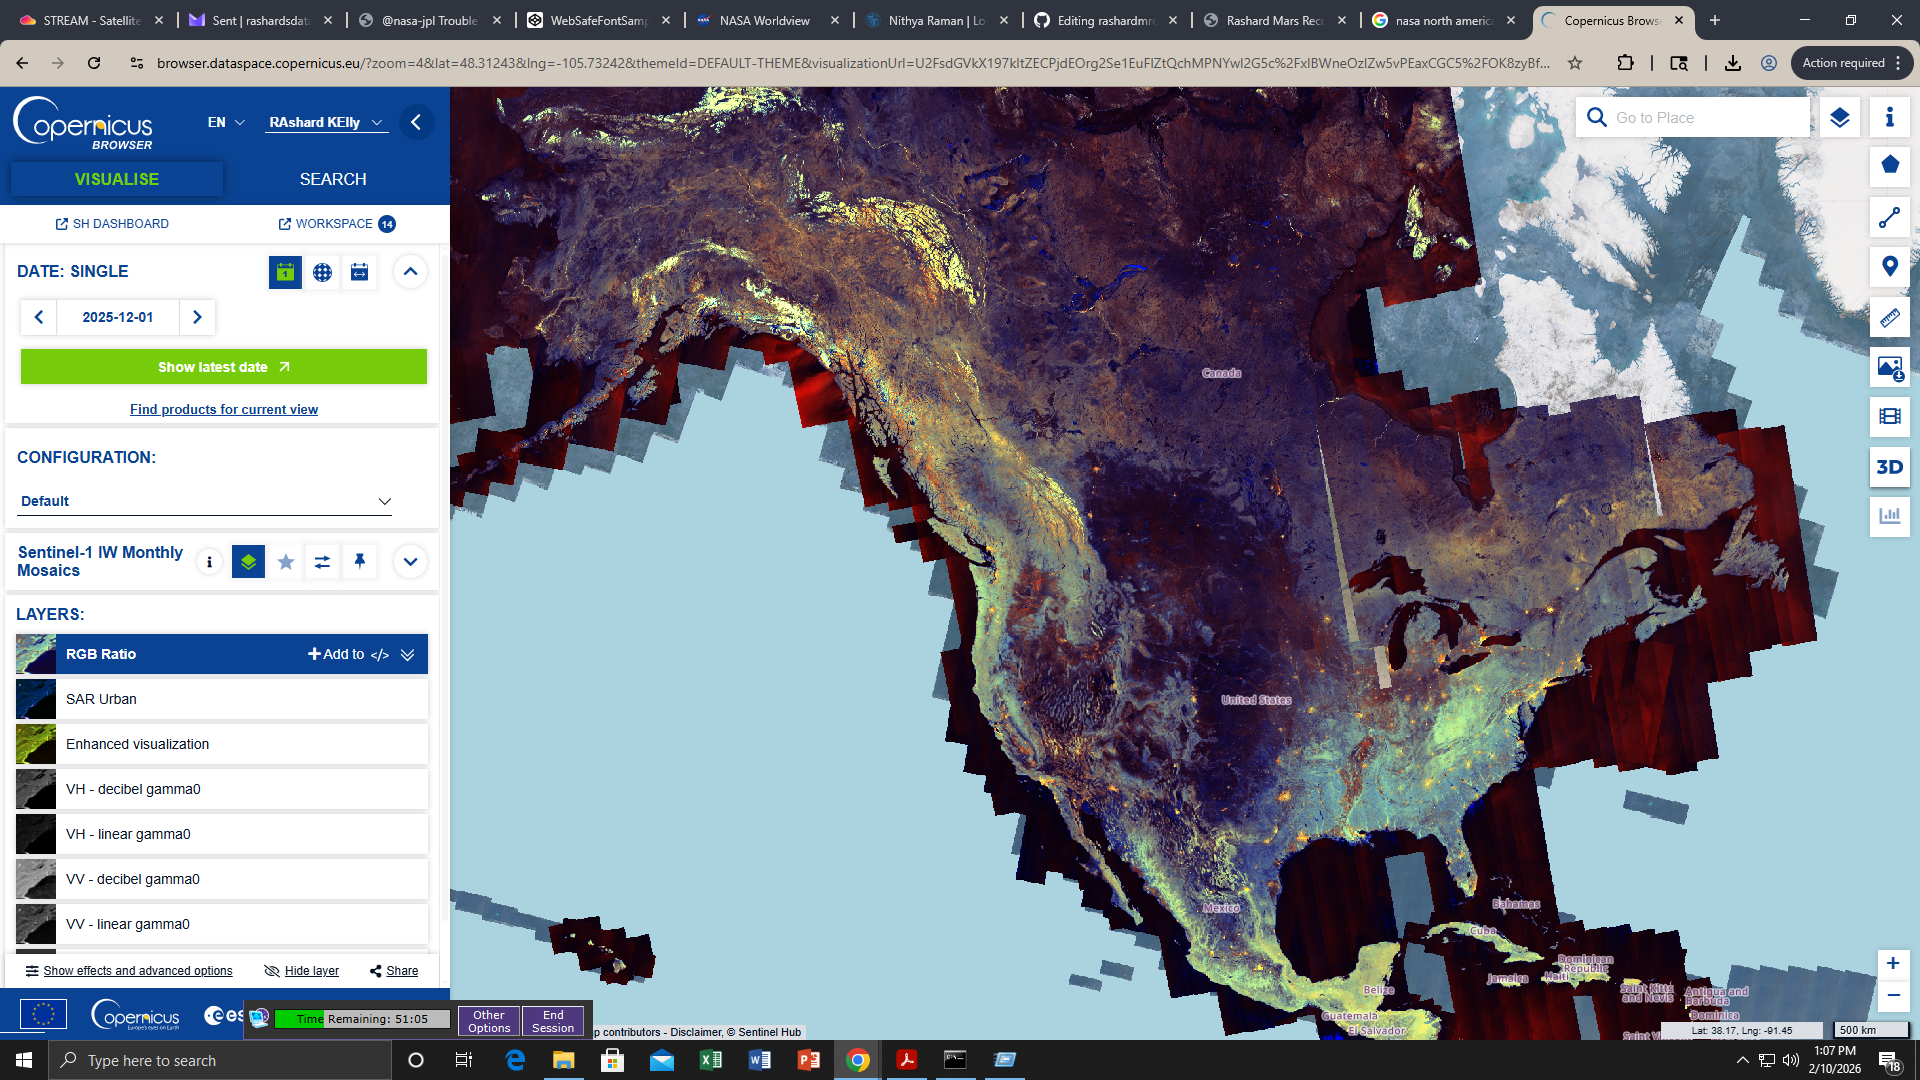Switch to mosaic date mode globe icon
The height and width of the screenshot is (1080, 1920).
coord(322,272)
